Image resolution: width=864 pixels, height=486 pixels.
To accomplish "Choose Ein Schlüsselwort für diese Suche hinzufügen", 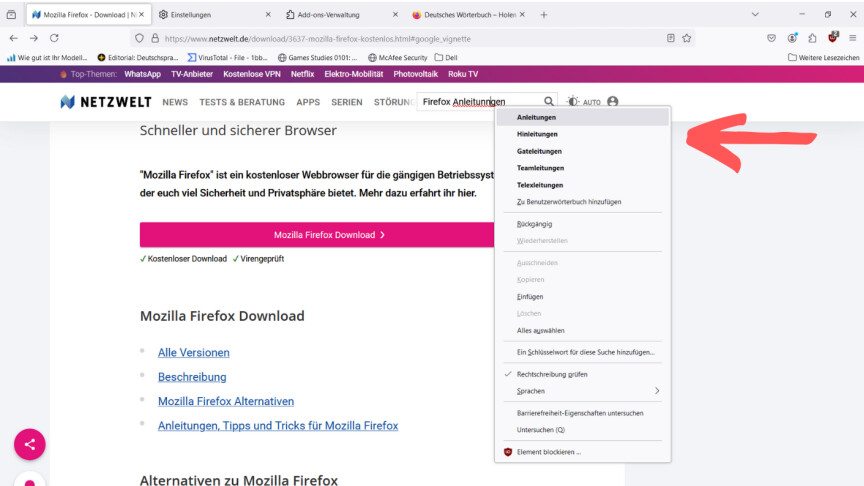I will click(582, 352).
